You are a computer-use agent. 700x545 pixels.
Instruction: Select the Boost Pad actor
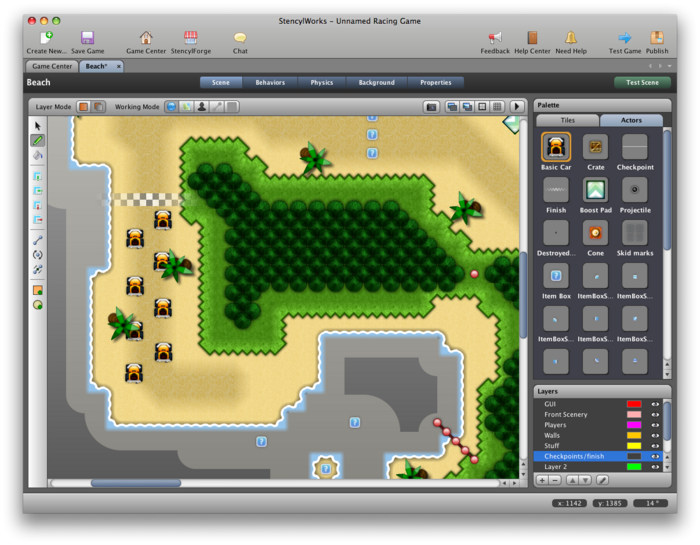point(596,190)
